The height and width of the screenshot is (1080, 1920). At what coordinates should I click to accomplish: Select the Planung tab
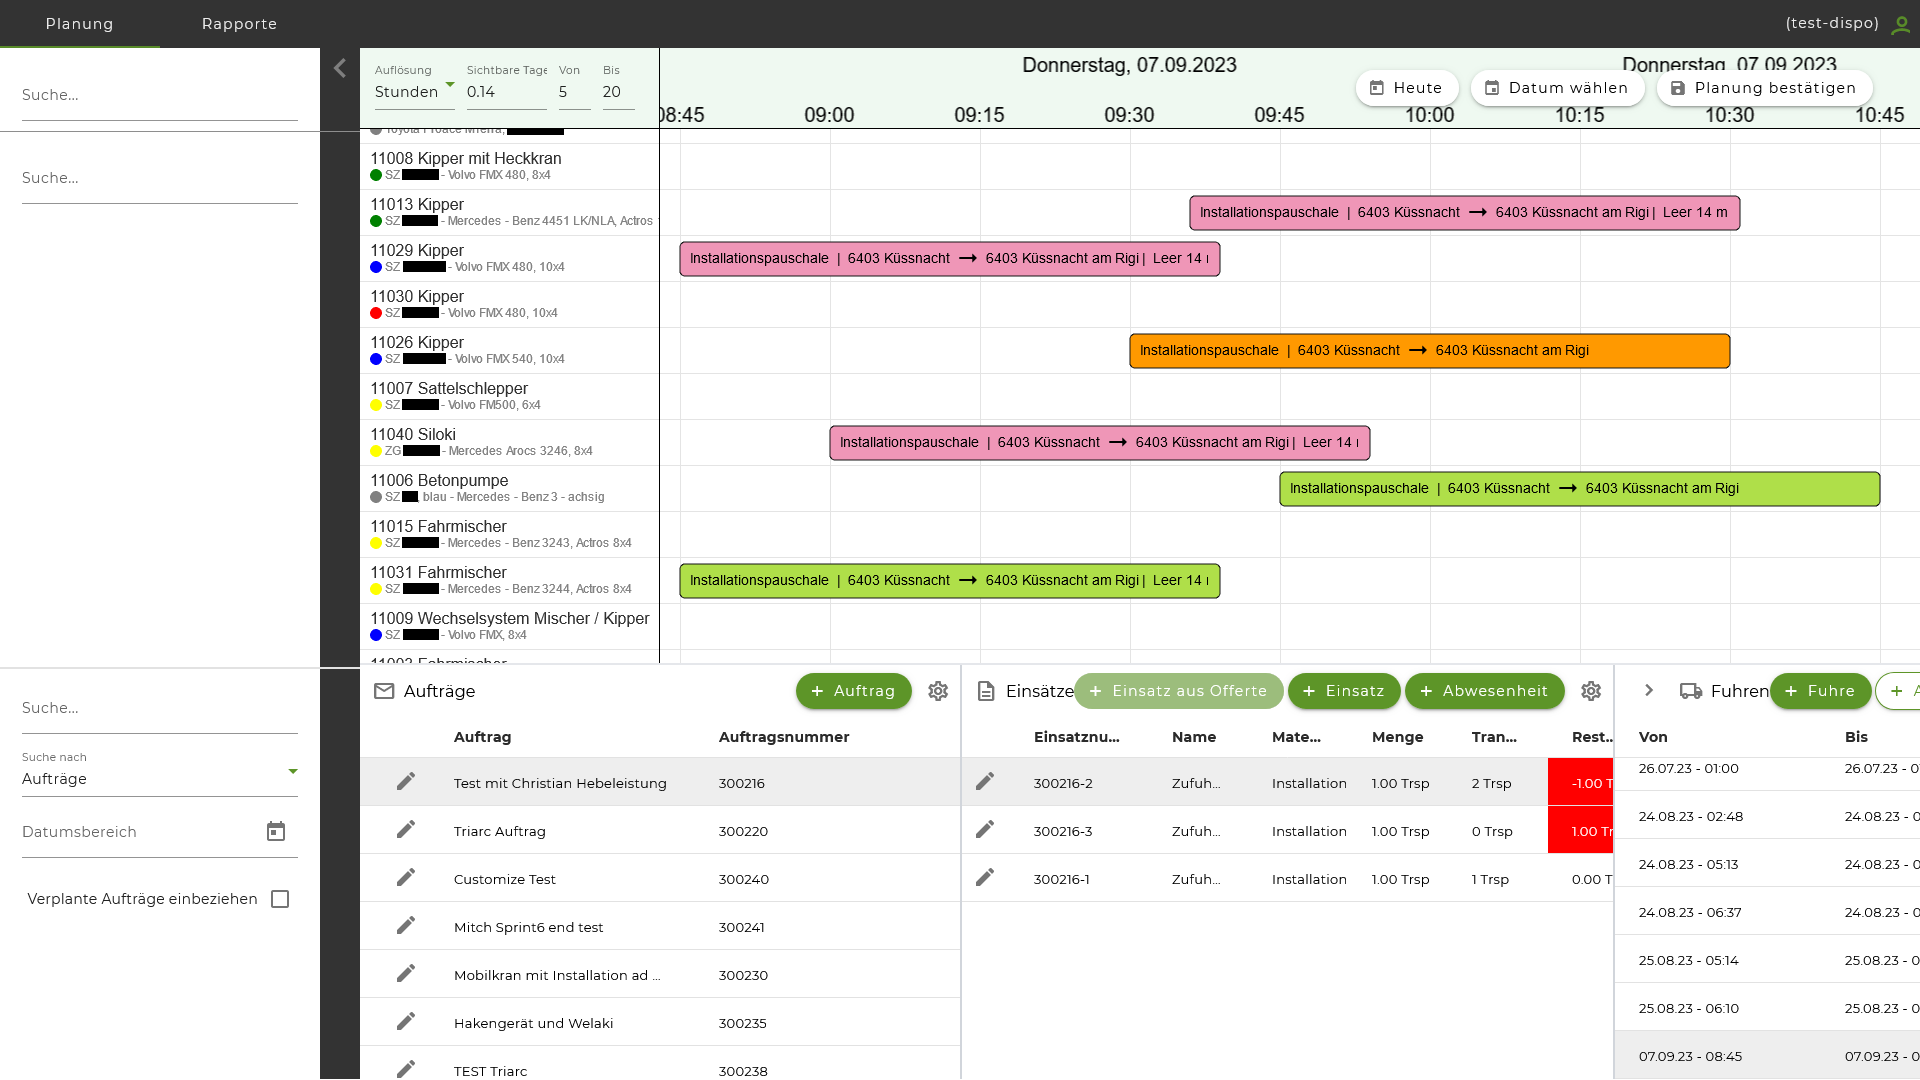pyautogui.click(x=79, y=24)
